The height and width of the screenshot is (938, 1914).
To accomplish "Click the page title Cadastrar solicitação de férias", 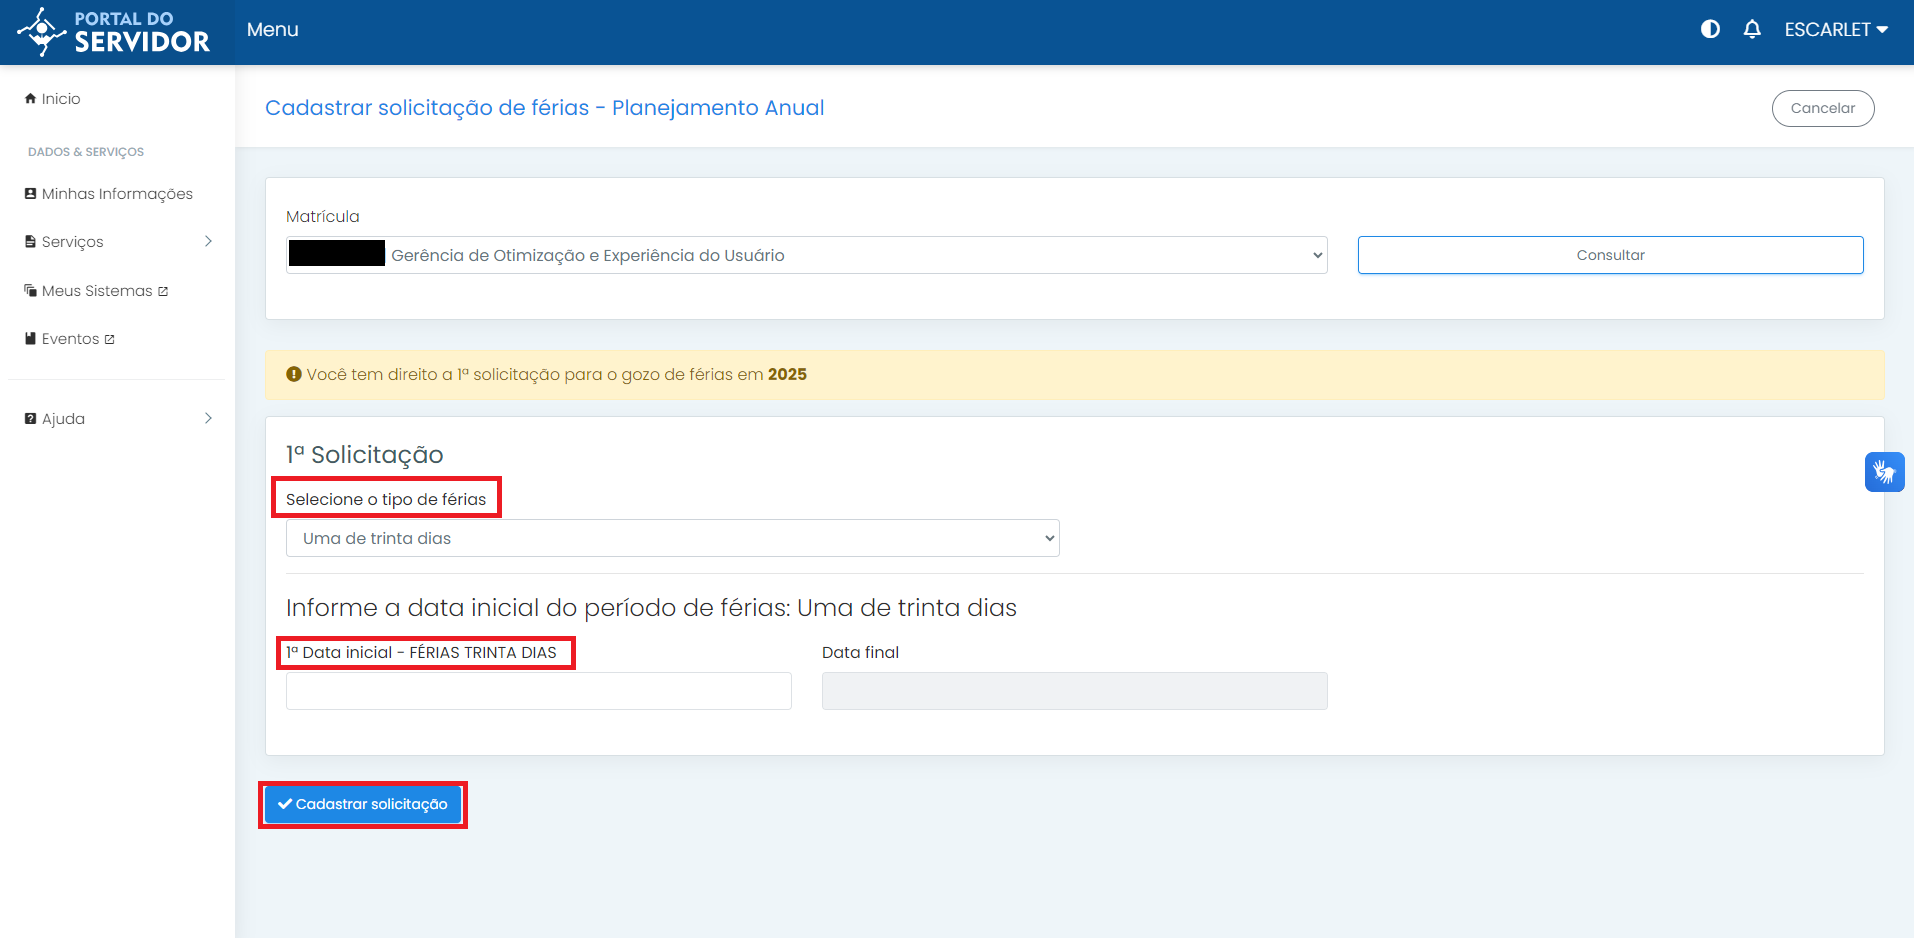I will [x=544, y=108].
